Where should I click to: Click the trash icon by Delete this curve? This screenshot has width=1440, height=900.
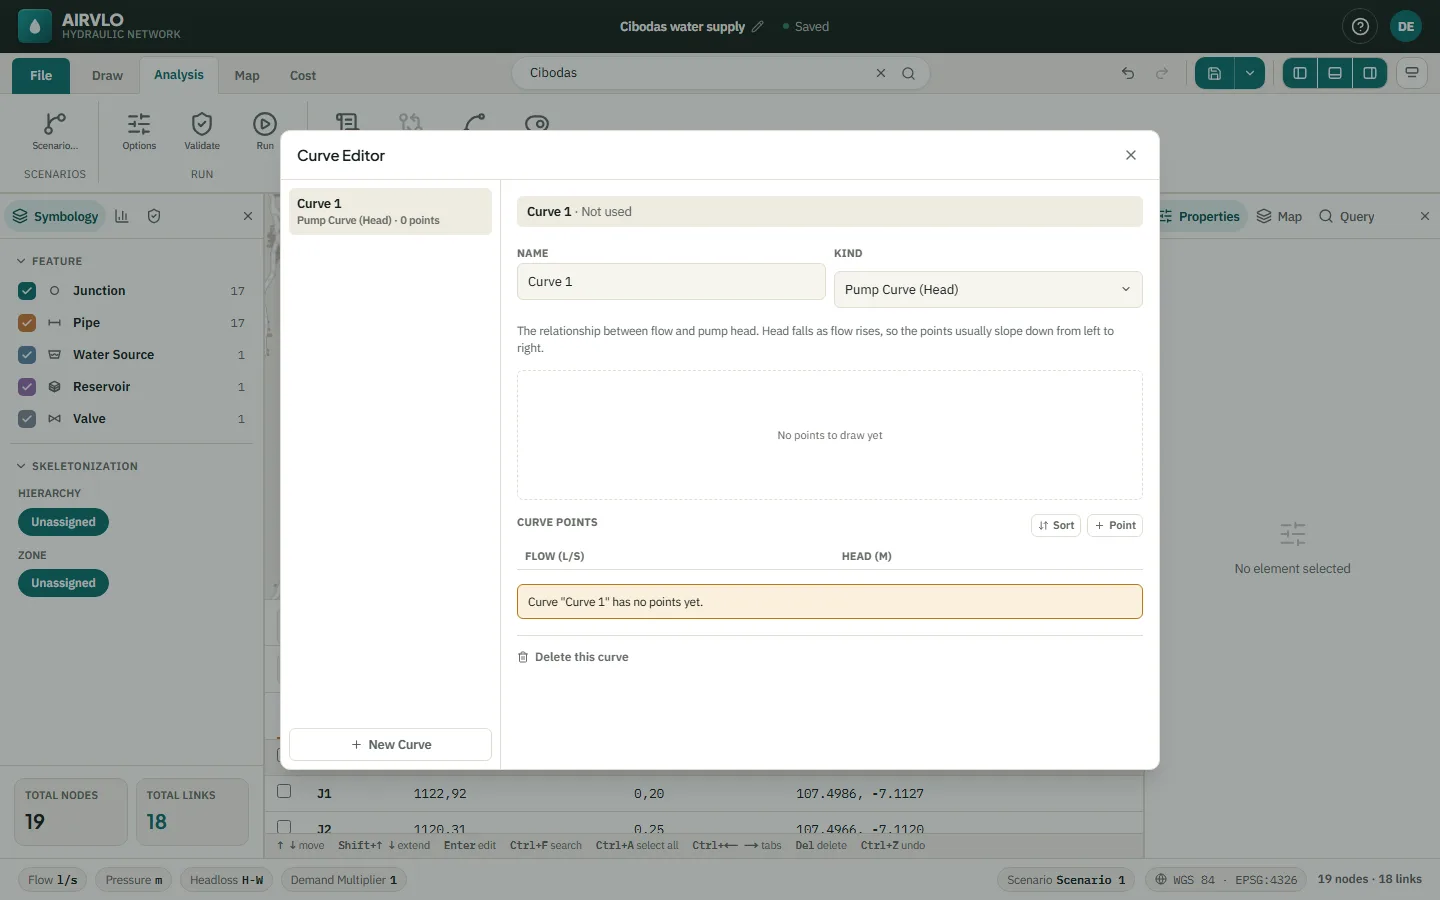tap(523, 657)
